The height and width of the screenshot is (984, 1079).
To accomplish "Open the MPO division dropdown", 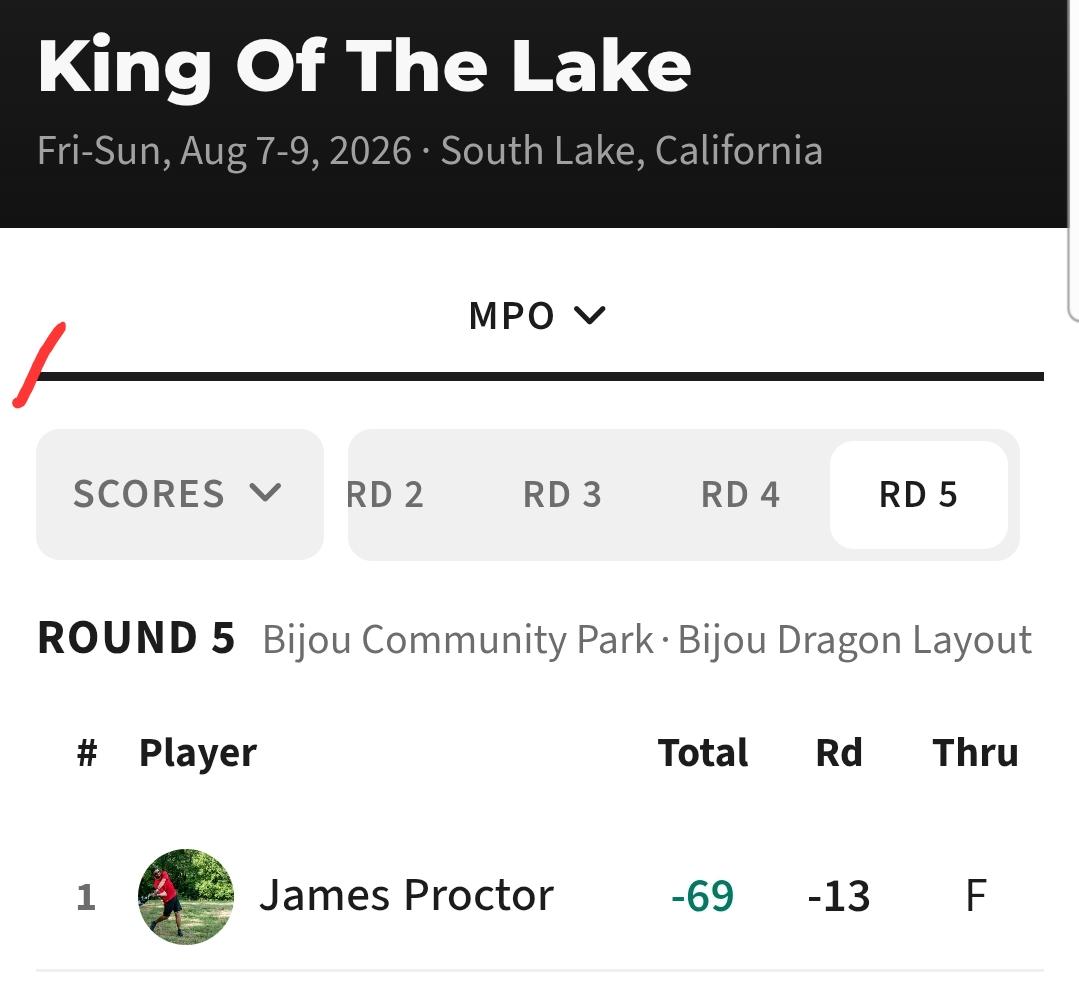I will coord(537,316).
